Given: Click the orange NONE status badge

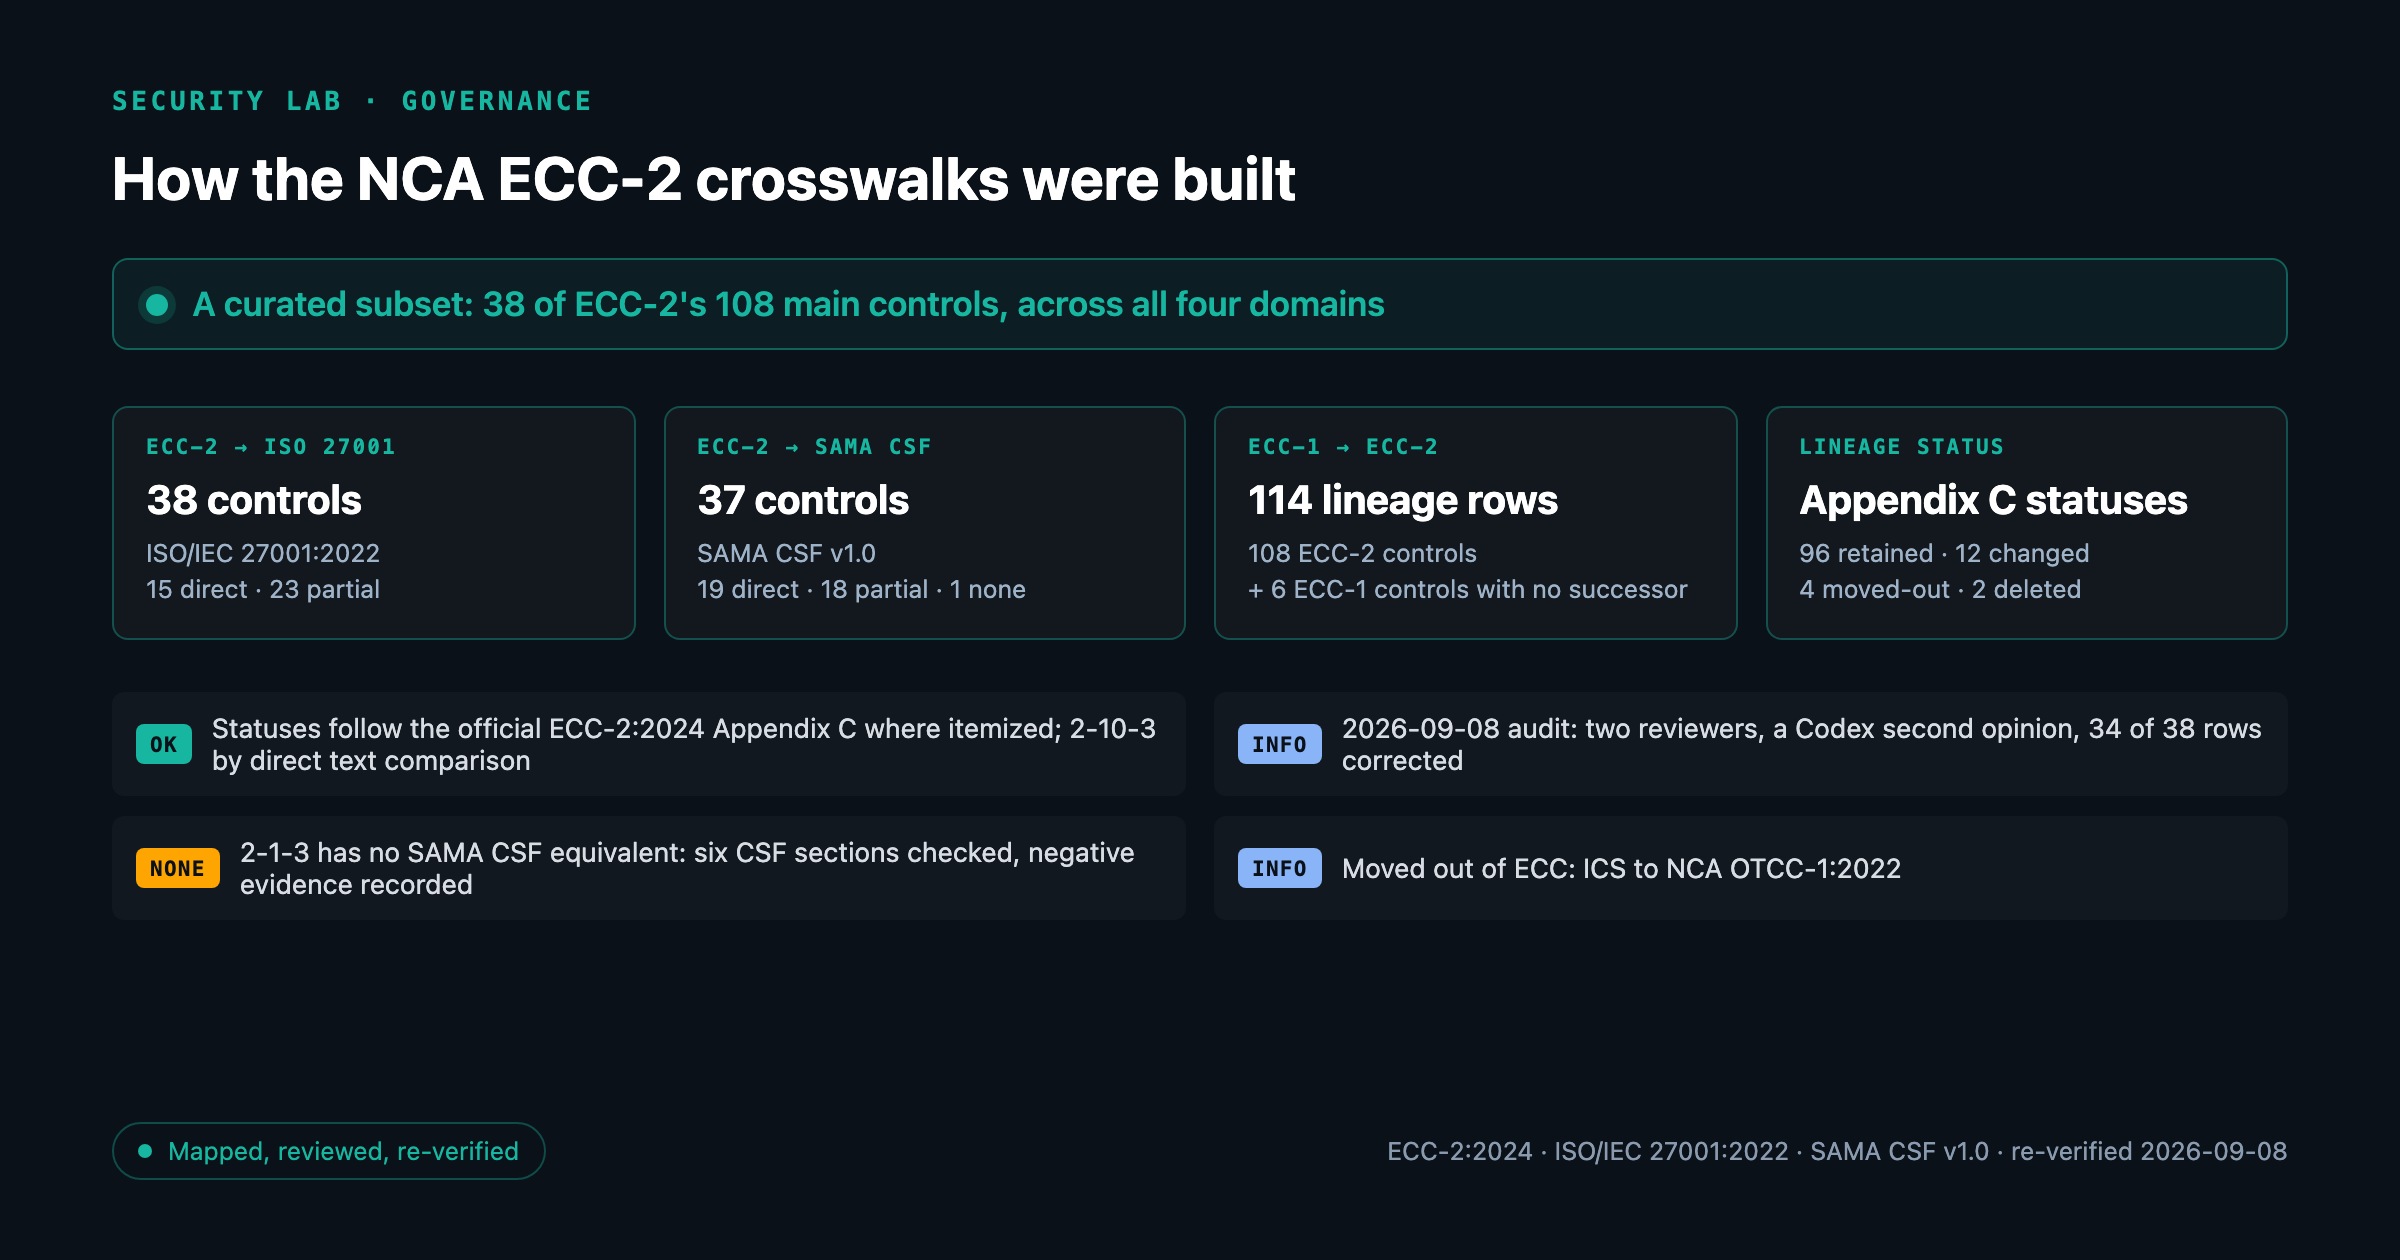Looking at the screenshot, I should click(178, 868).
